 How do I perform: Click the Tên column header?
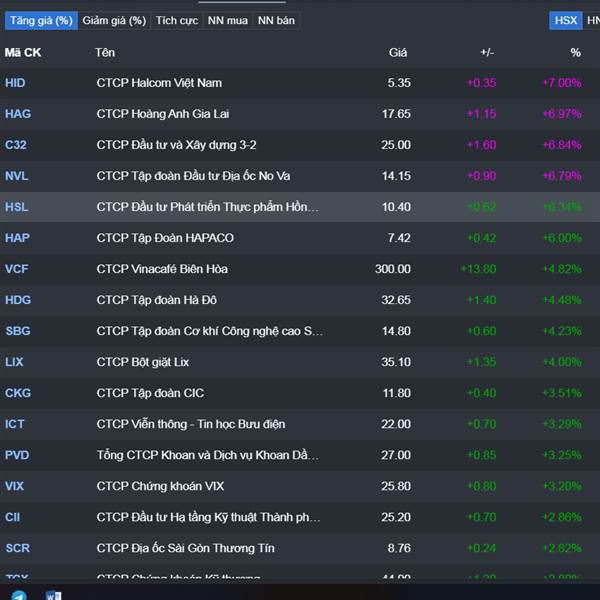[105, 52]
